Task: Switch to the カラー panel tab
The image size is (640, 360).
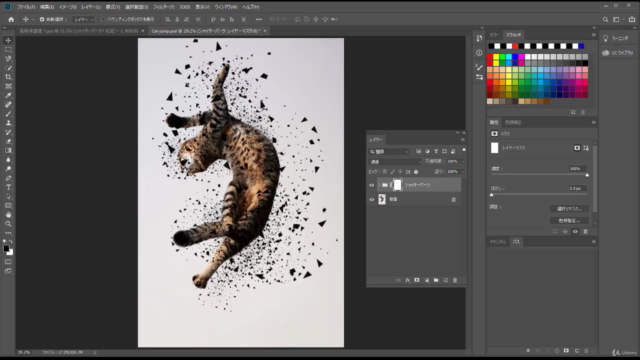Action: tap(494, 35)
